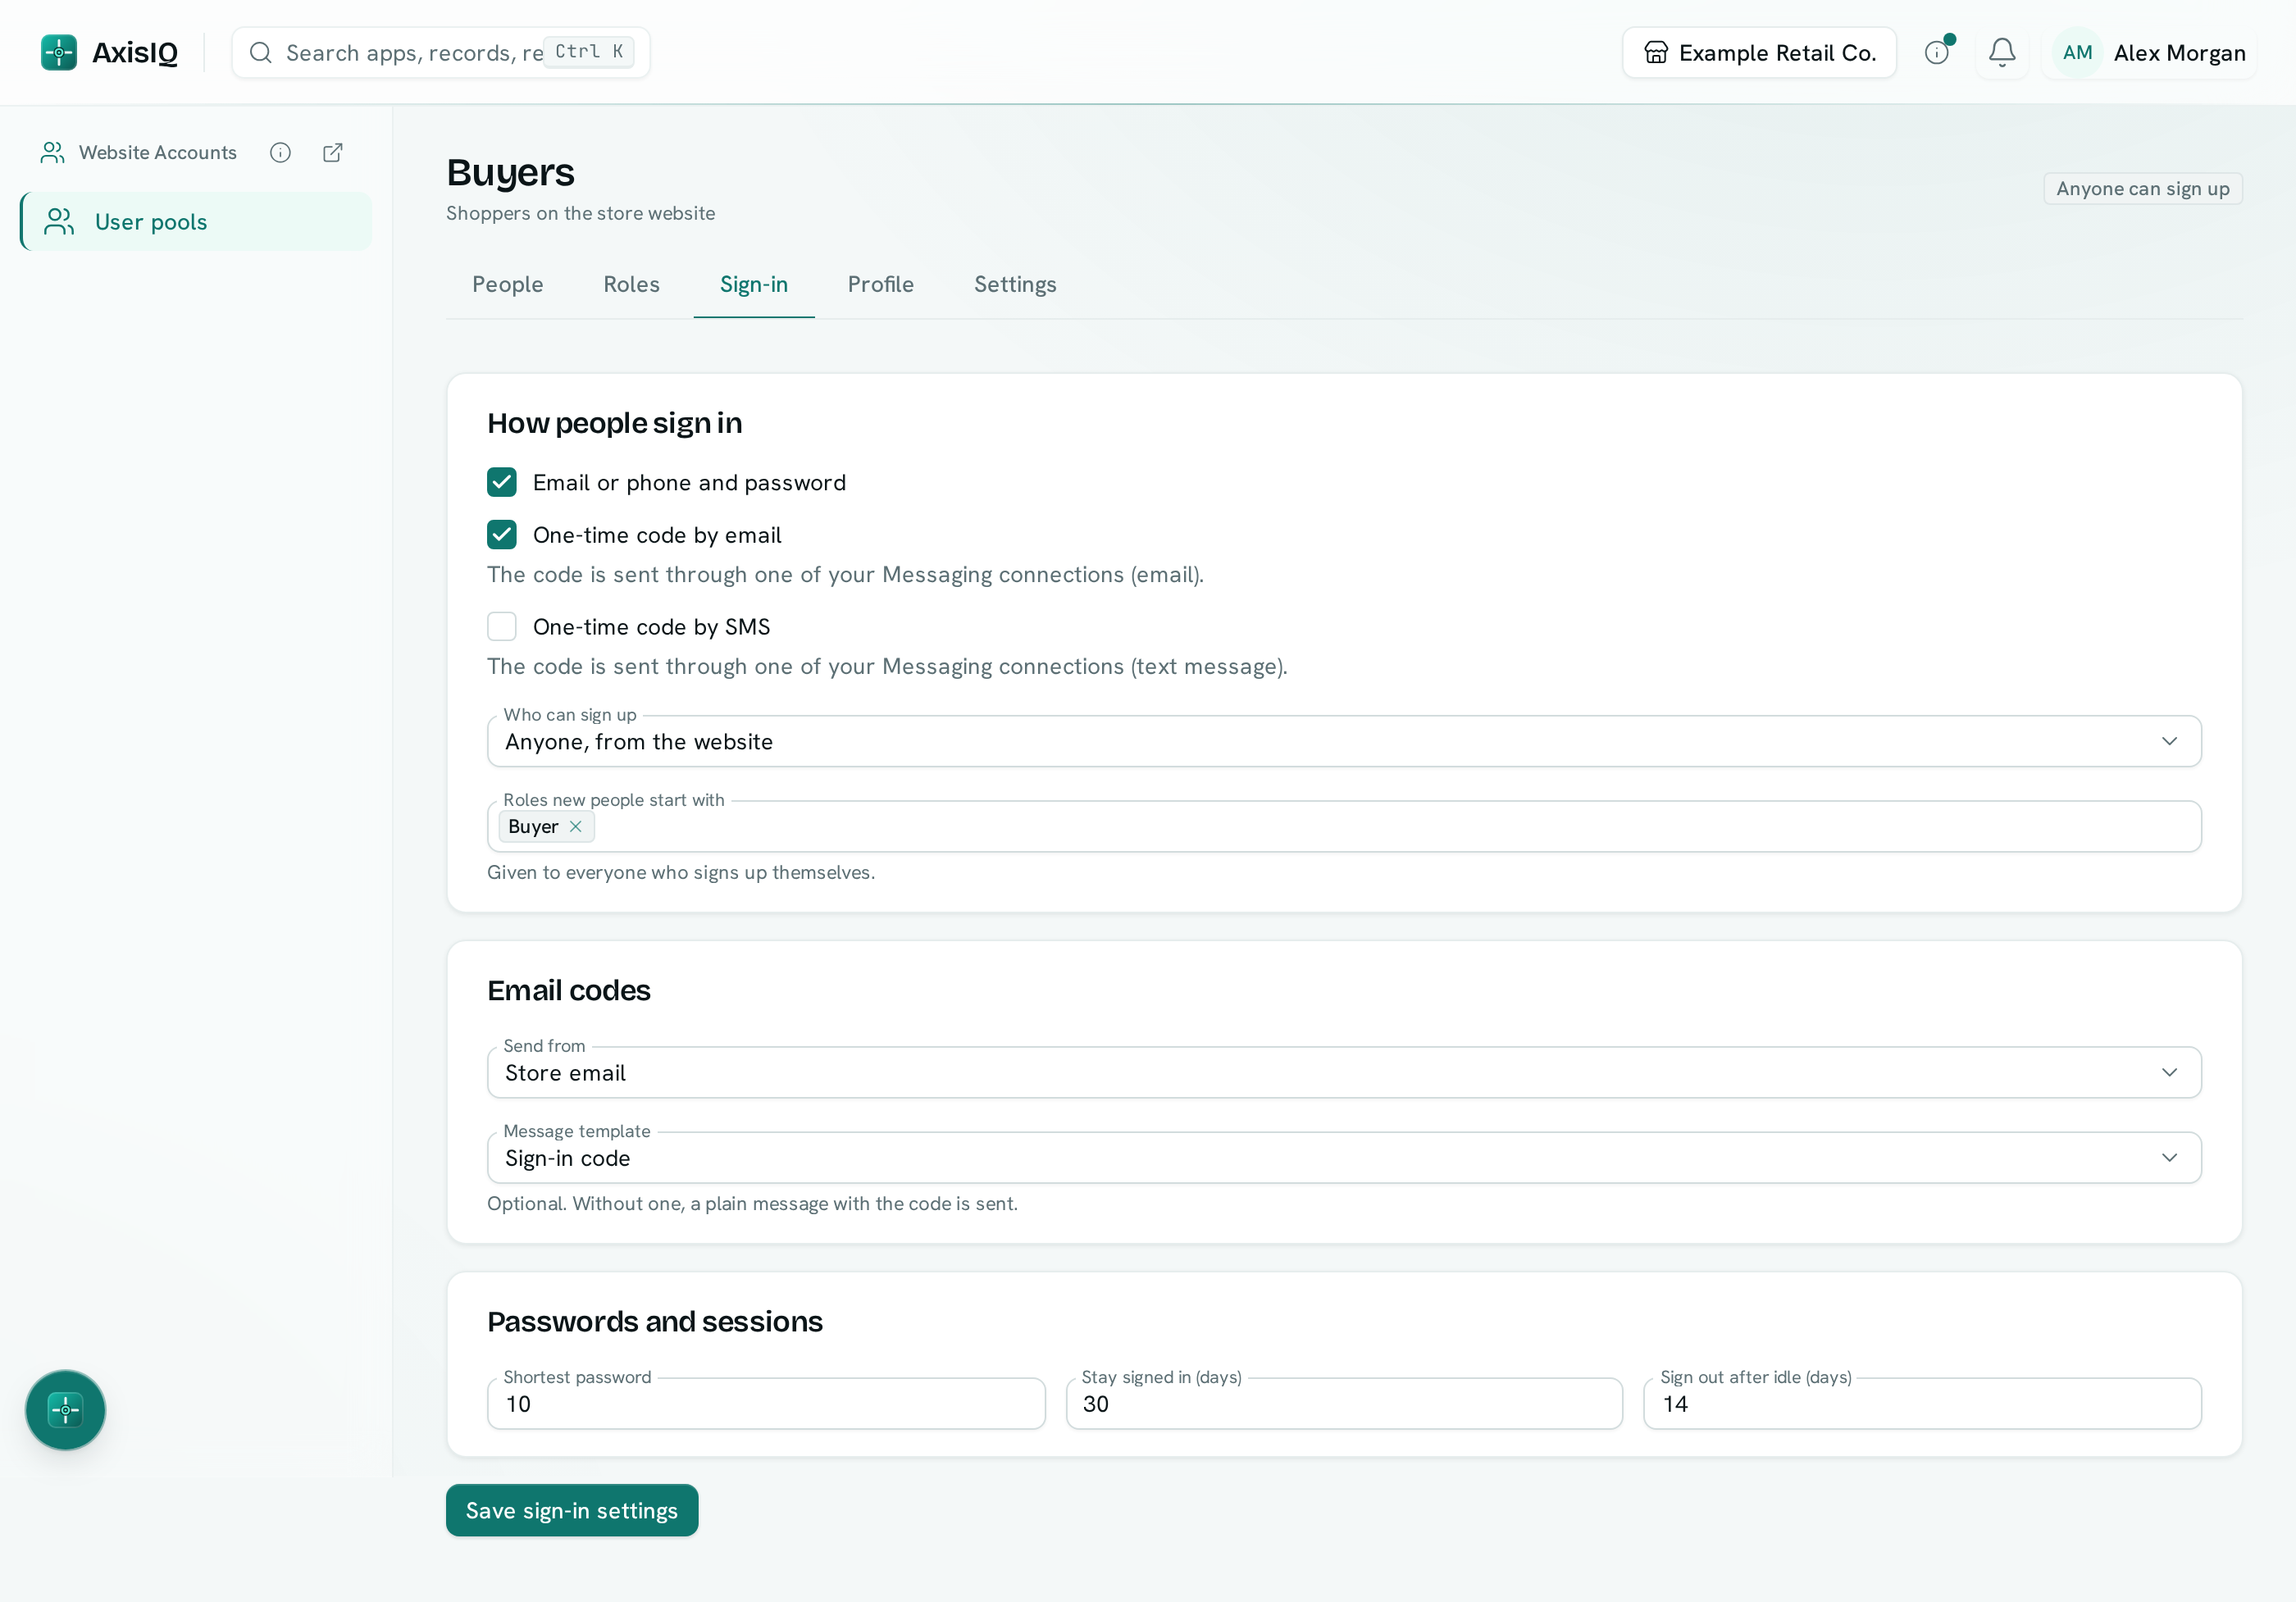
Task: Focus the Search apps, records search box
Action: point(440,52)
